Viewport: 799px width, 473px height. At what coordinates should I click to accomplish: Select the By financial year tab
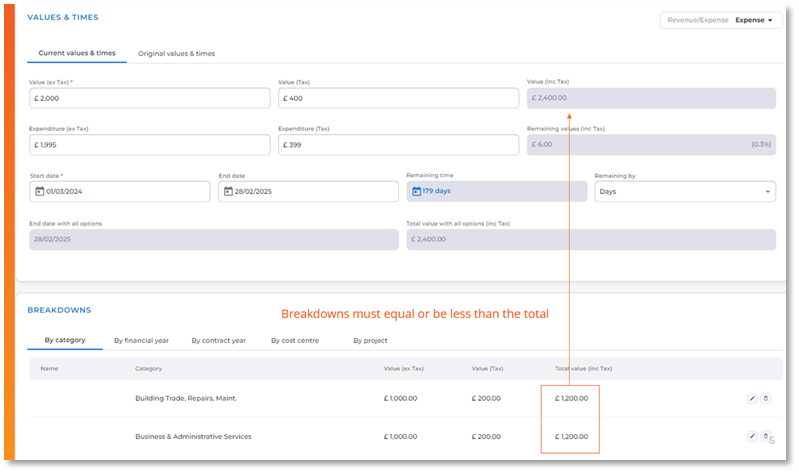point(141,340)
